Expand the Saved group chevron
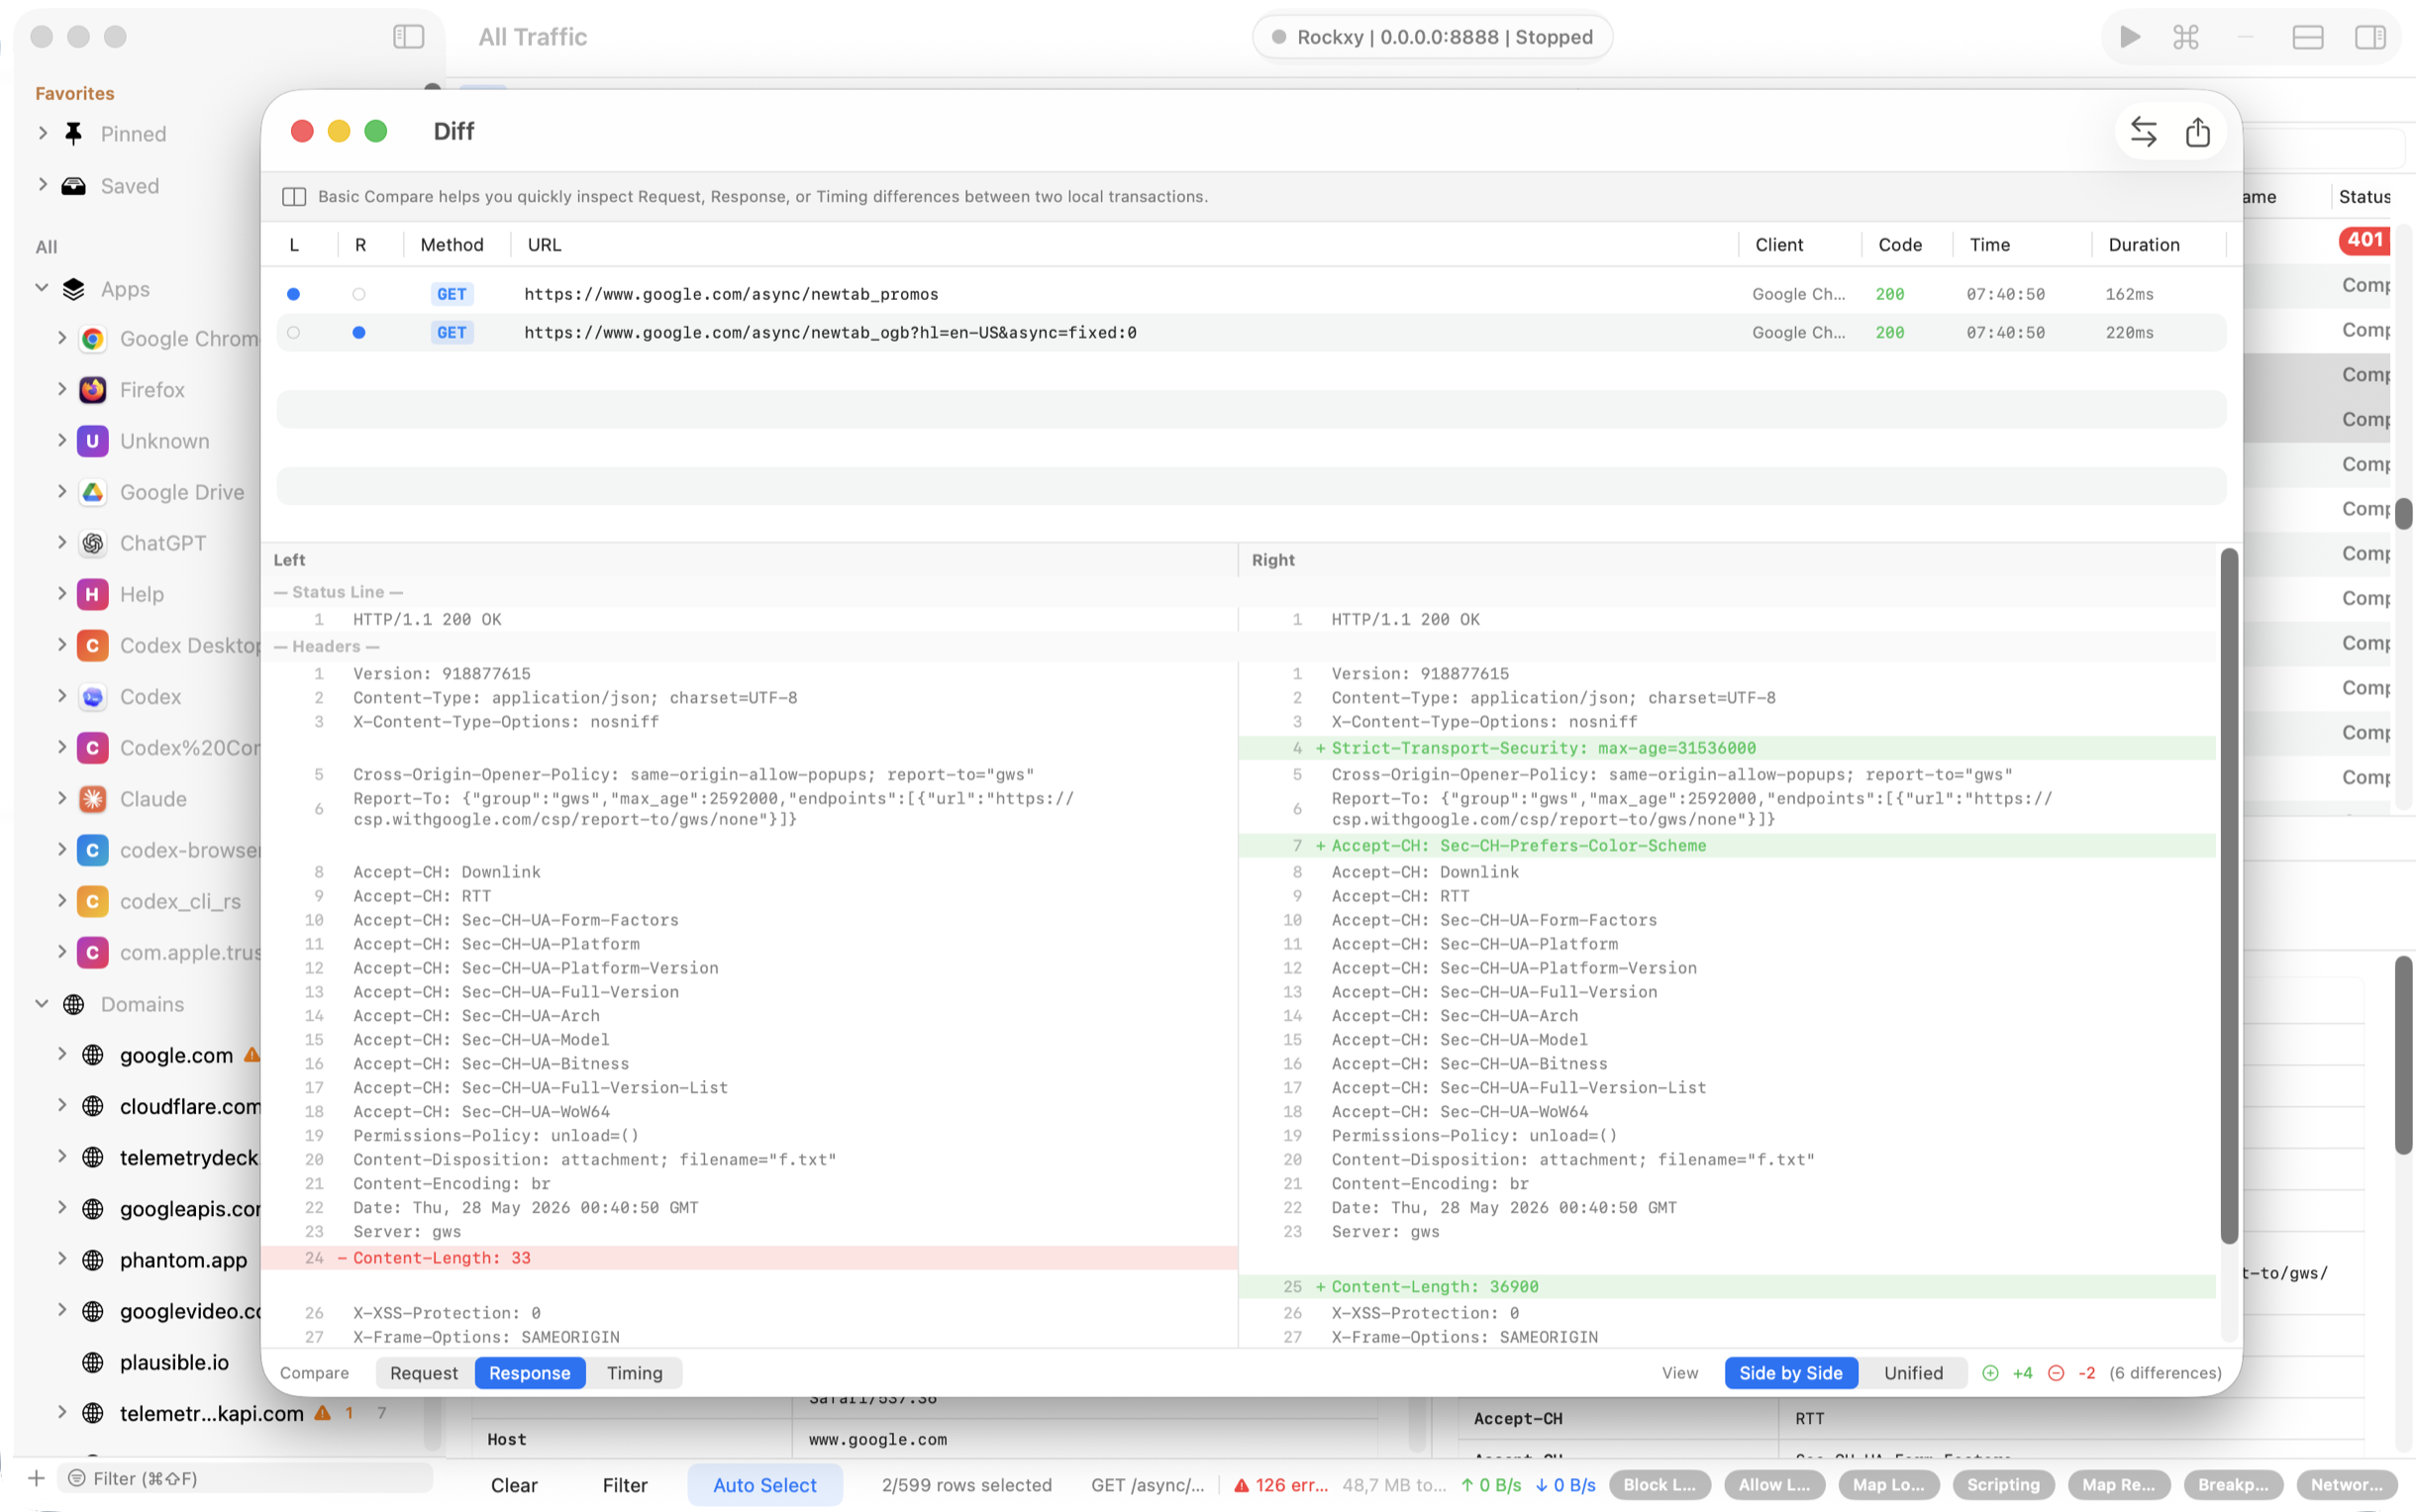This screenshot has width=2416, height=1512. [x=43, y=185]
